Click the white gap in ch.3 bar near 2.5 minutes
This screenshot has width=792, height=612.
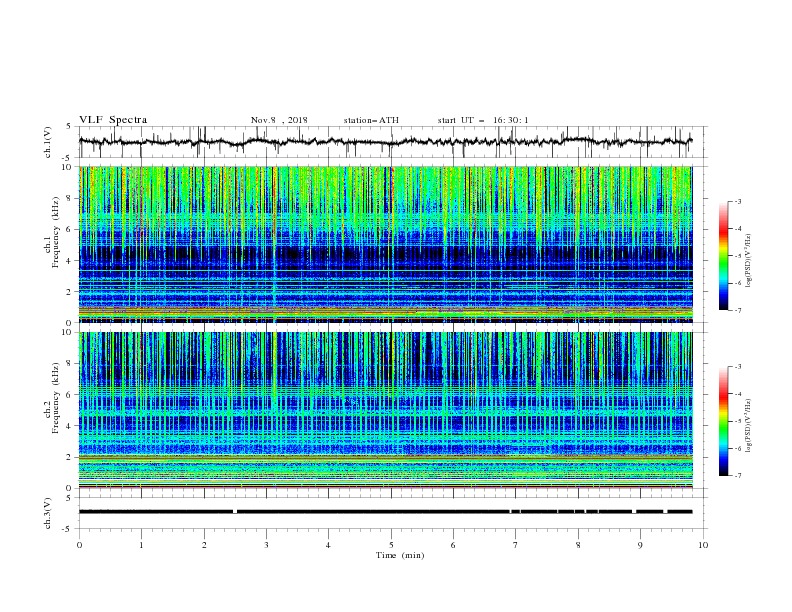[x=235, y=512]
